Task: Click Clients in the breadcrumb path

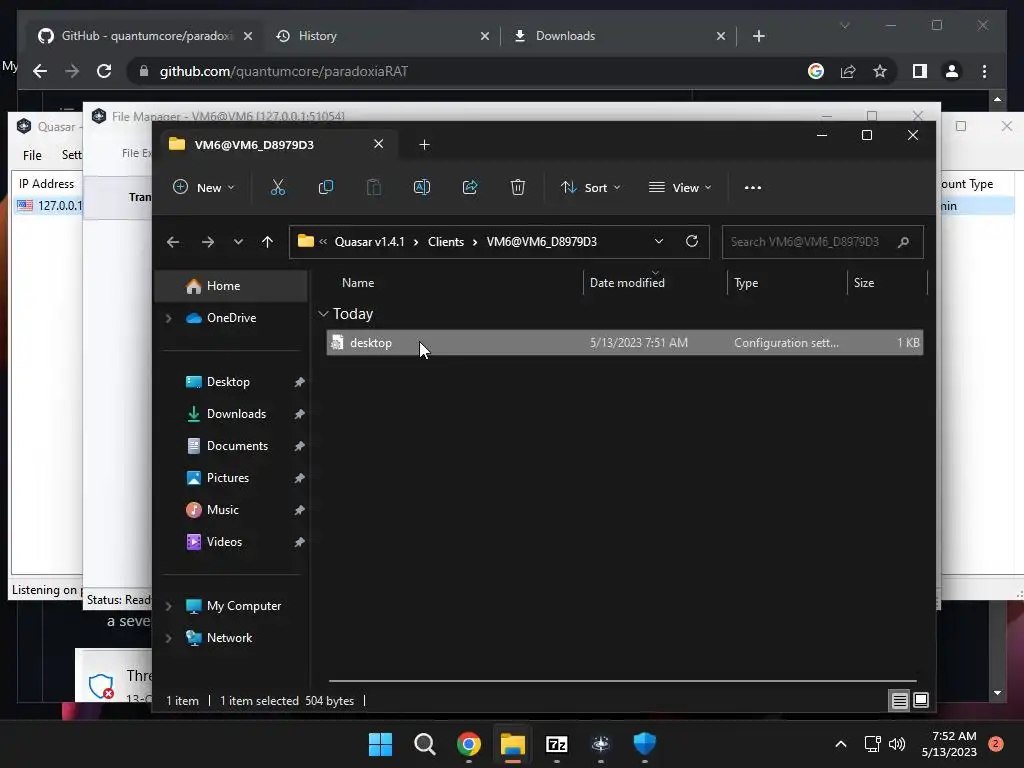Action: coord(446,242)
